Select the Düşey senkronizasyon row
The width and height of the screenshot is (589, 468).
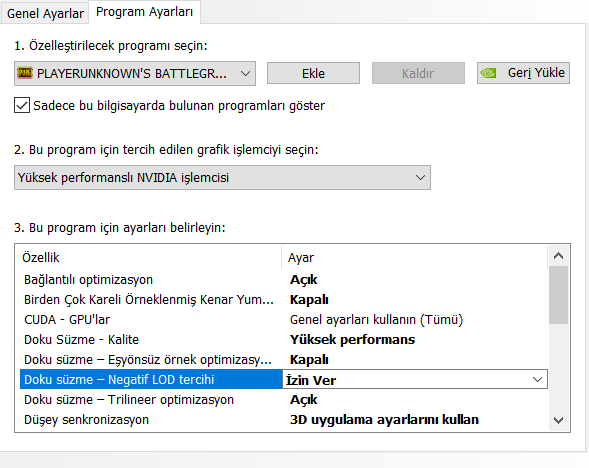[x=284, y=420]
